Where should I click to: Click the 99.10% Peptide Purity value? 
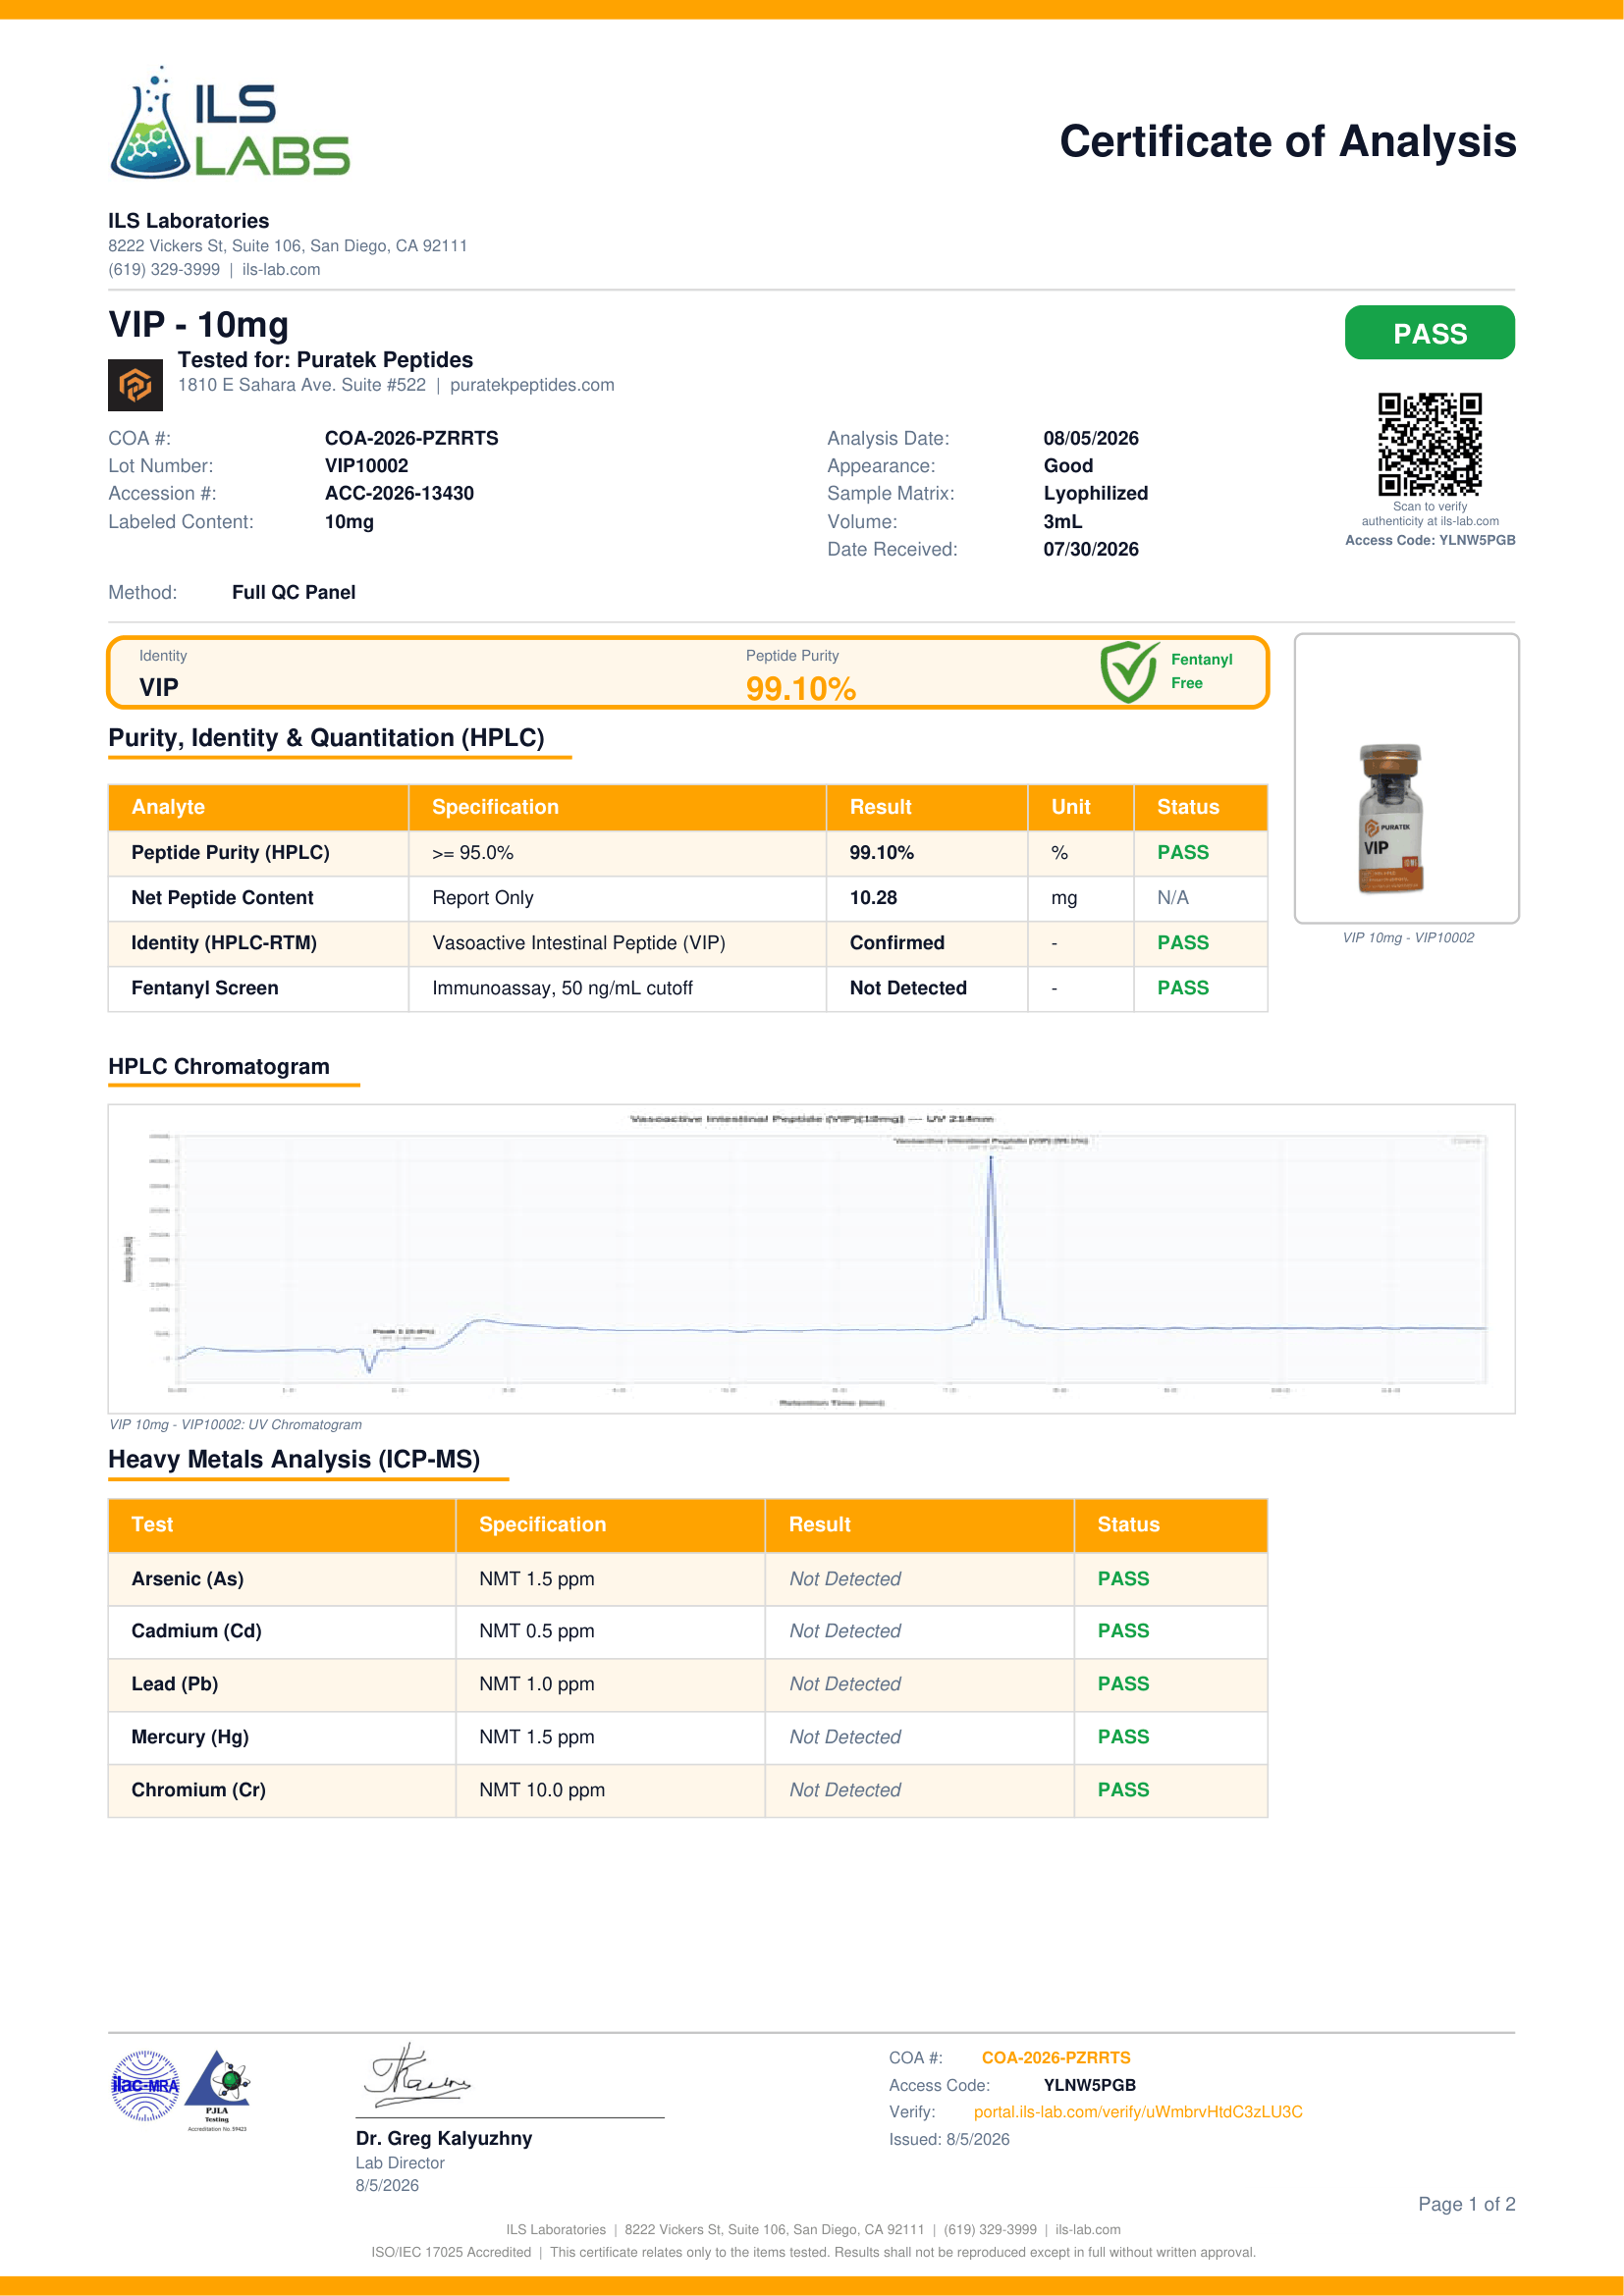click(801, 688)
